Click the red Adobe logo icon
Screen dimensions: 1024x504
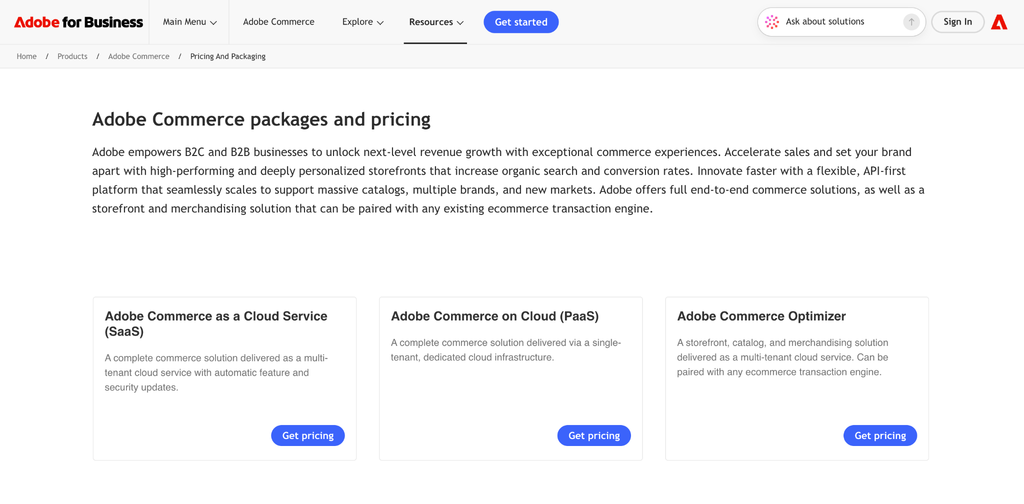pos(999,22)
